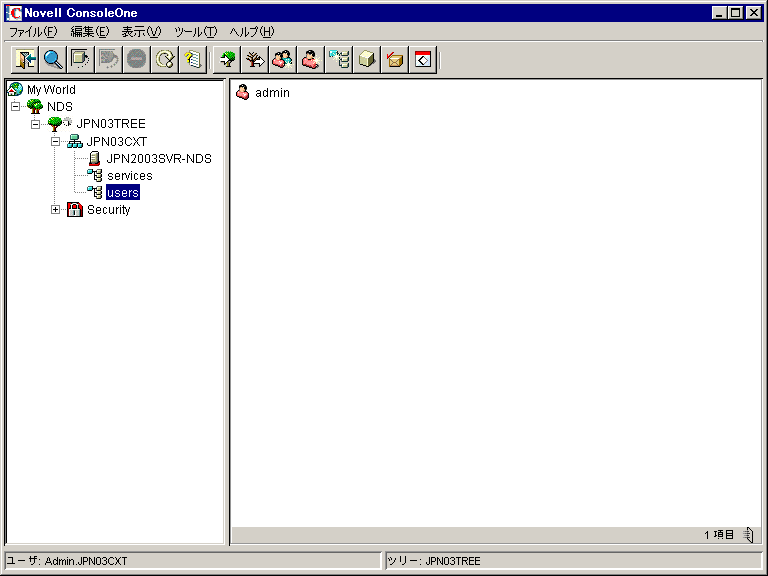The image size is (768, 576).
Task: Create a new group with two-people icon
Action: point(283,60)
